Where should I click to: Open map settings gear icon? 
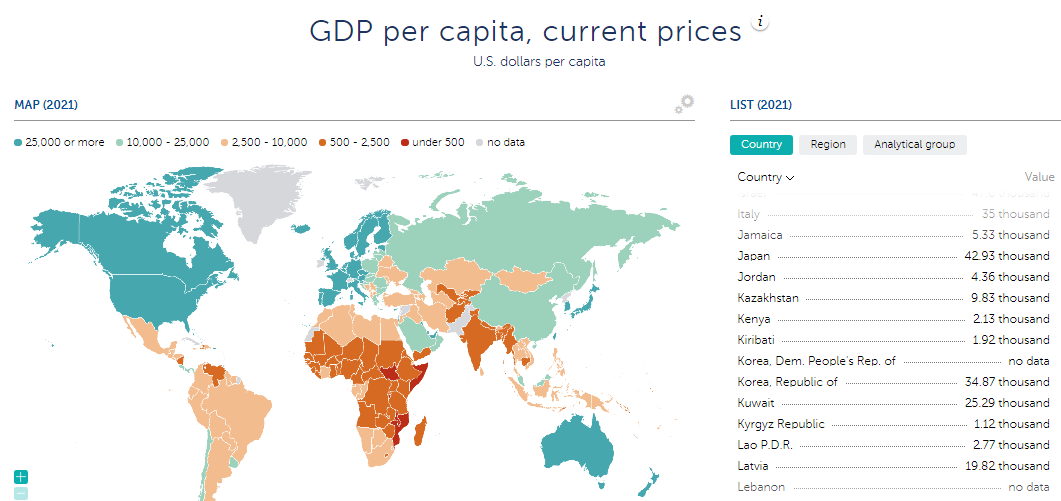pyautogui.click(x=684, y=104)
